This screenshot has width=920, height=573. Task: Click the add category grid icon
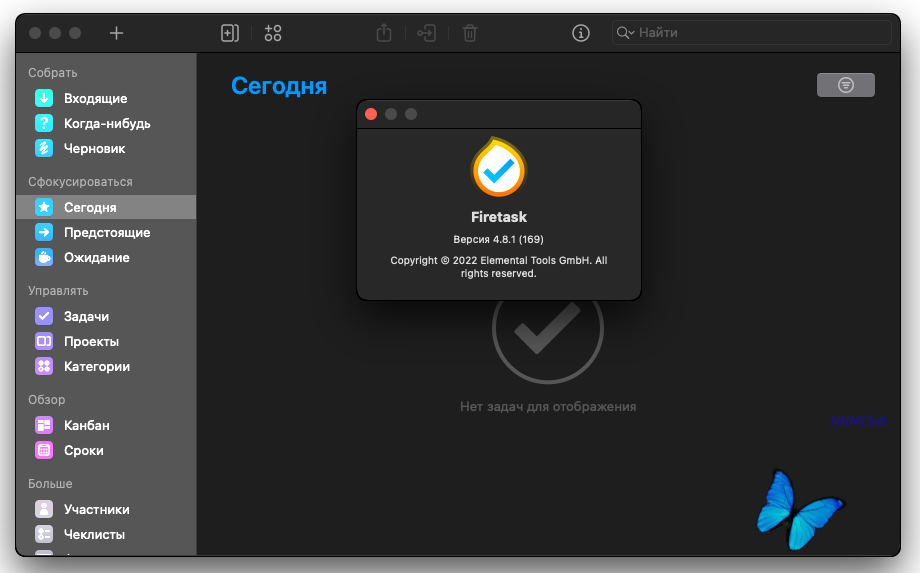click(x=273, y=33)
